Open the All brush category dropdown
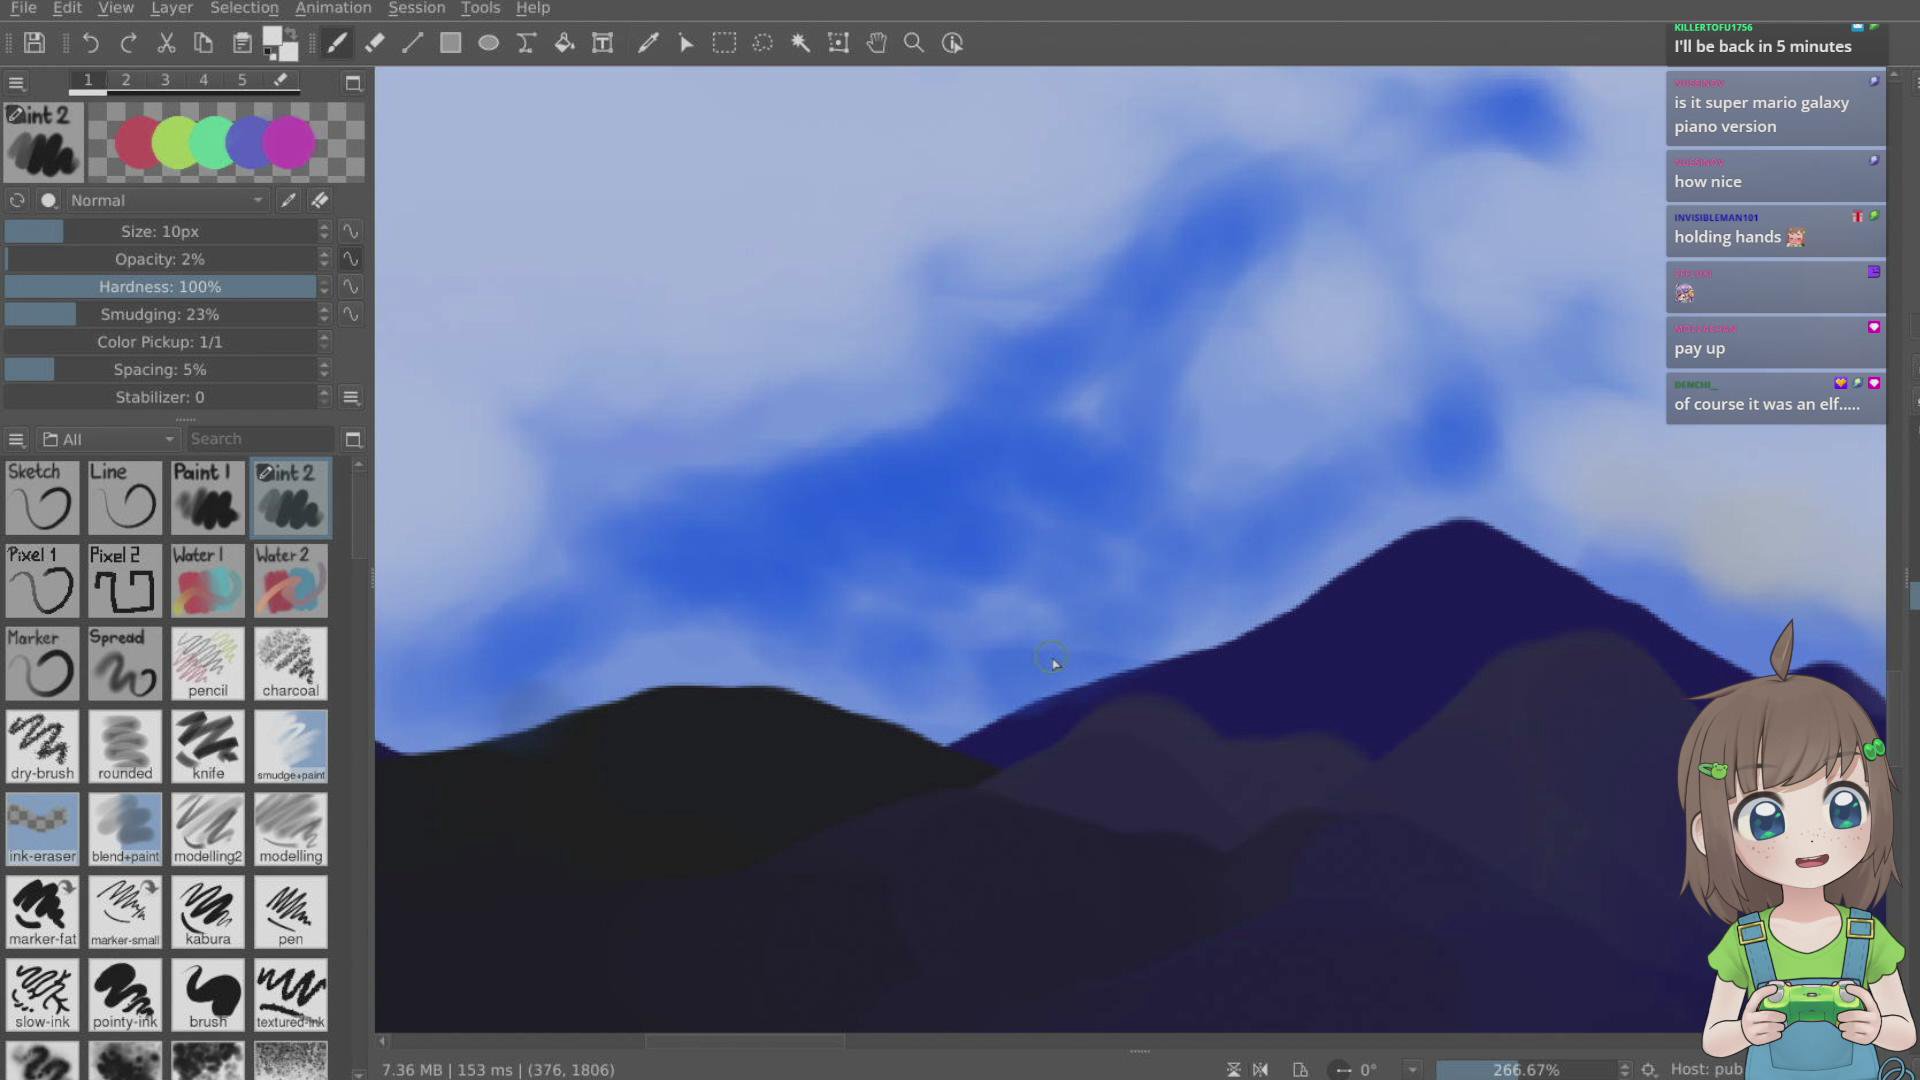This screenshot has width=1920, height=1080. click(108, 439)
